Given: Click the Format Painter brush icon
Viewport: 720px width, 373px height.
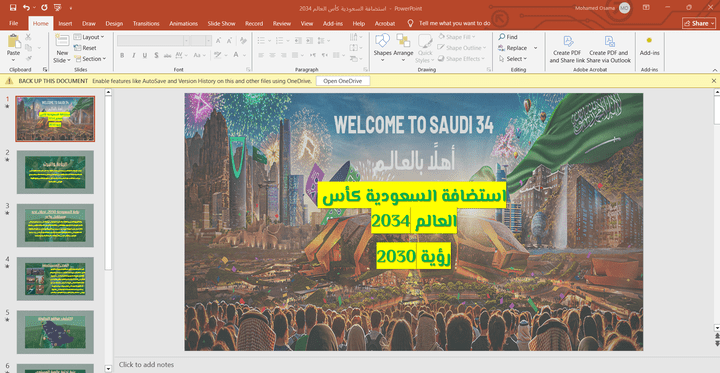Looking at the screenshot, I should pyautogui.click(x=28, y=58).
